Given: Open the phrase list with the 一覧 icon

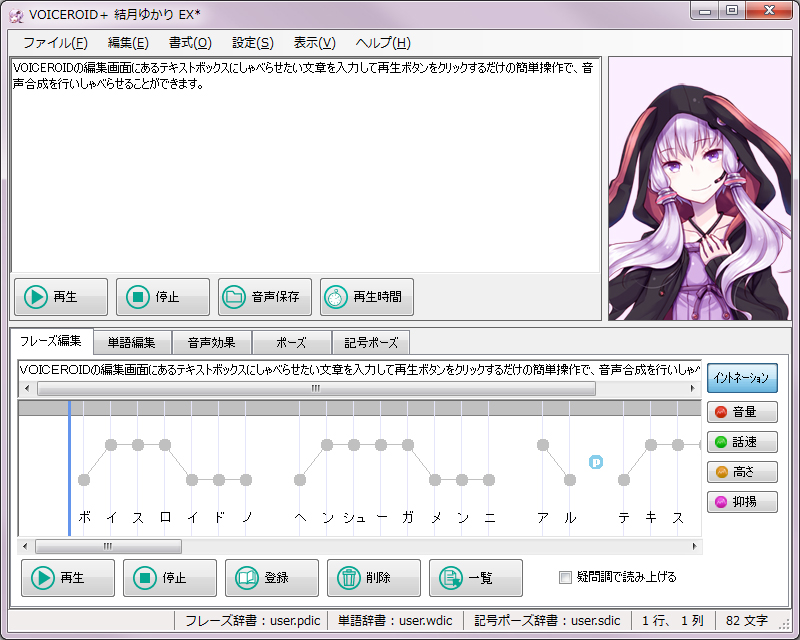Looking at the screenshot, I should tap(476, 578).
